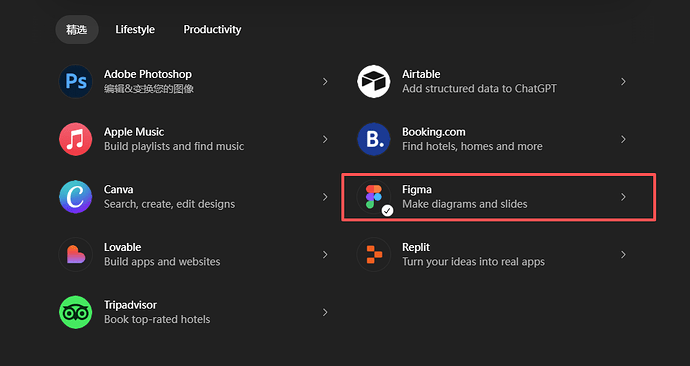Expand Booking.com with its arrow
The height and width of the screenshot is (366, 690).
[623, 139]
